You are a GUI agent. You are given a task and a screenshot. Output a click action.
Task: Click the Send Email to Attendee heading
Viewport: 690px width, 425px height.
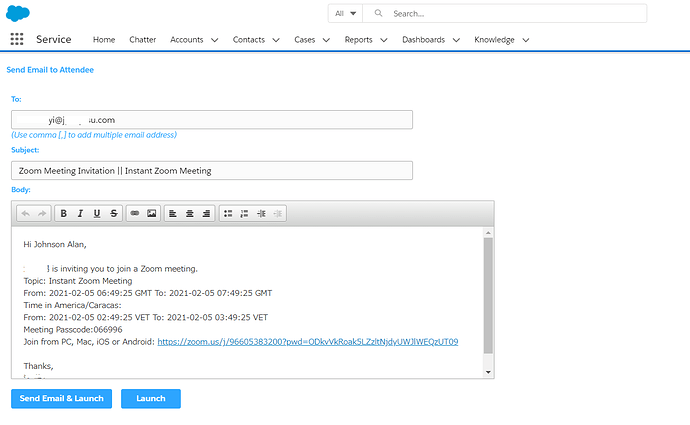click(50, 70)
